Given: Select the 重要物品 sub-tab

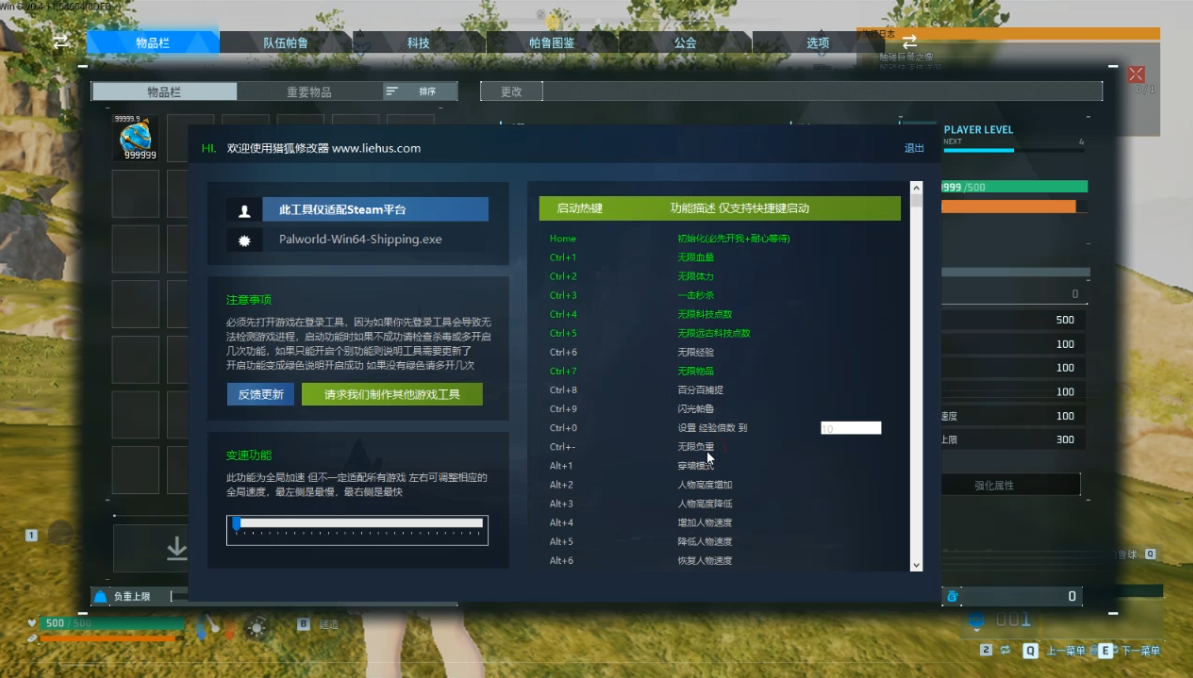Looking at the screenshot, I should pyautogui.click(x=309, y=91).
